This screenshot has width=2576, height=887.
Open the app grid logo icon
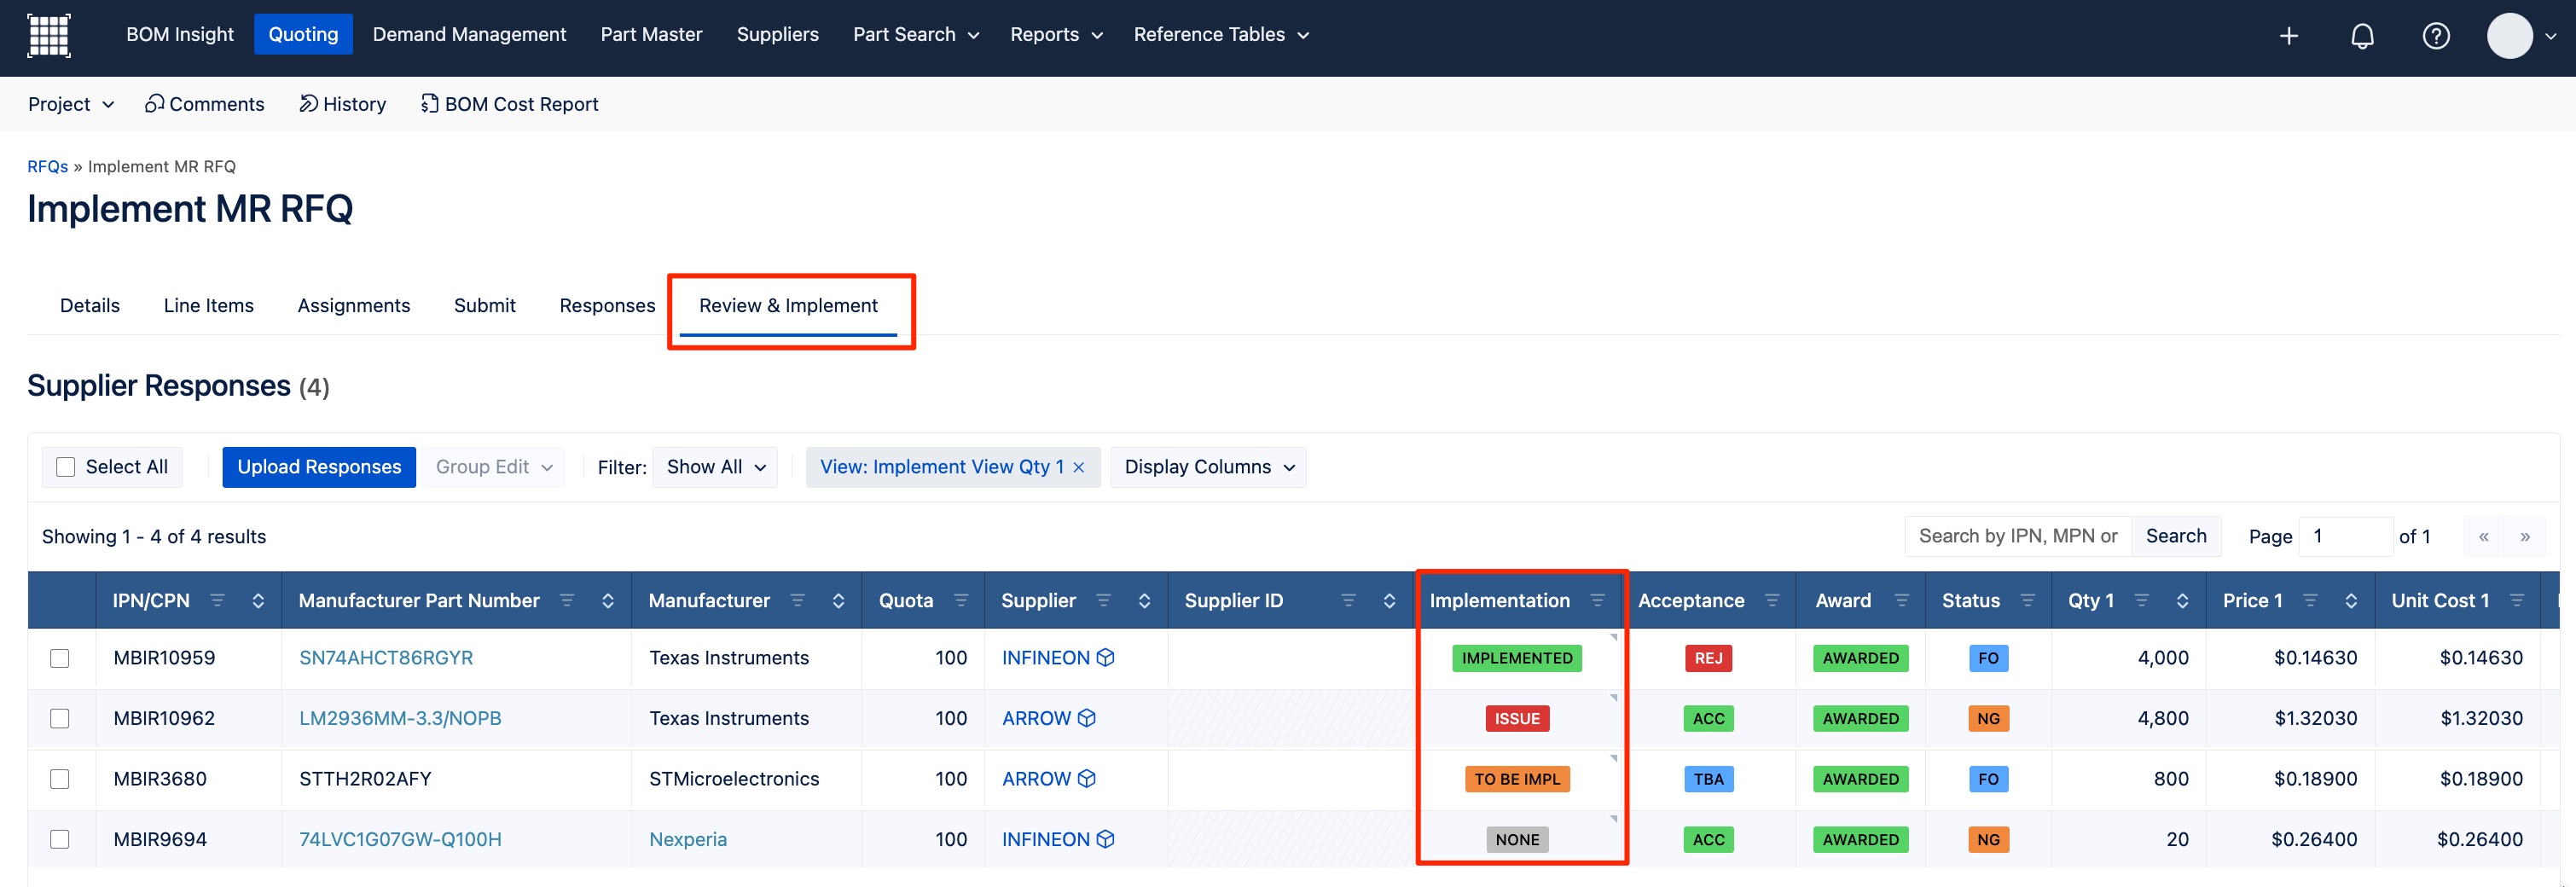48,35
